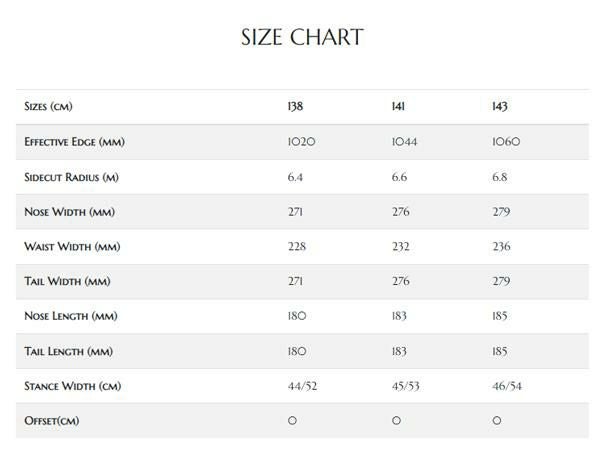This screenshot has height=450, width=600.
Task: Select the 45/53 stance width value
Action: [x=407, y=386]
